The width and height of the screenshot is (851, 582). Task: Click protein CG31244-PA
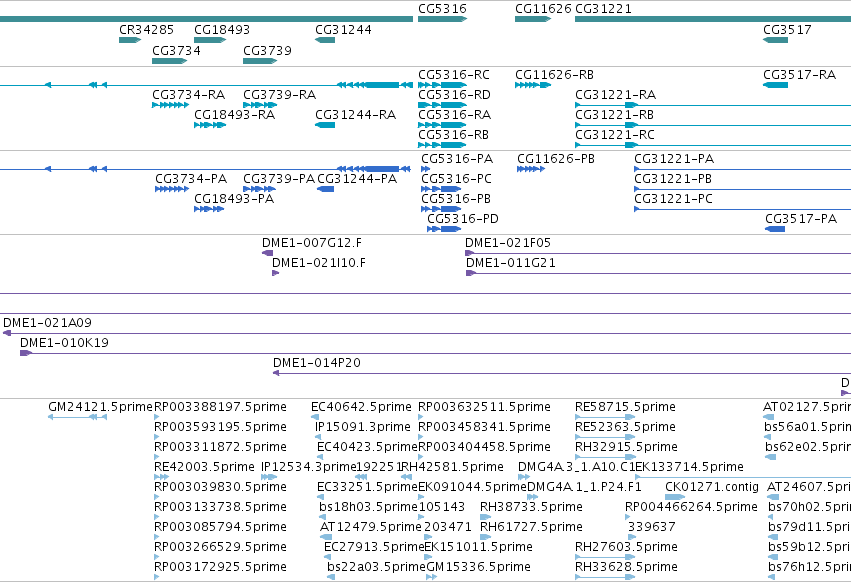click(325, 189)
